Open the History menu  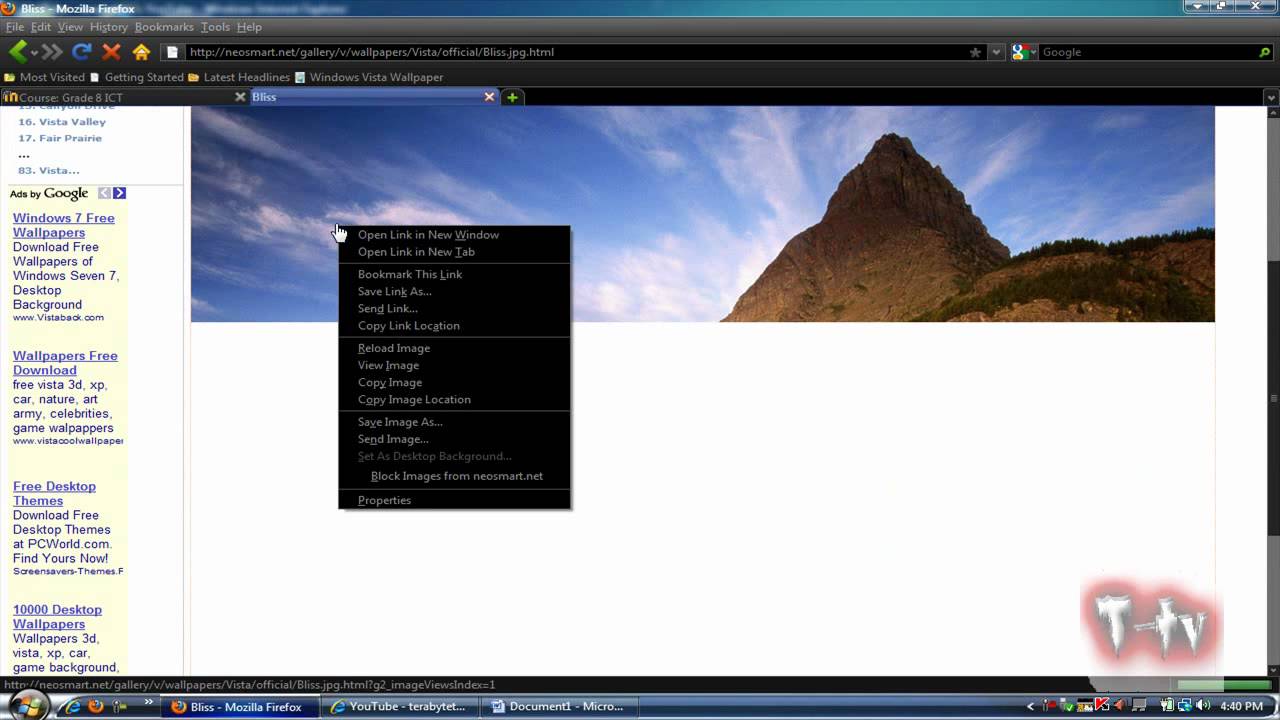pos(108,27)
